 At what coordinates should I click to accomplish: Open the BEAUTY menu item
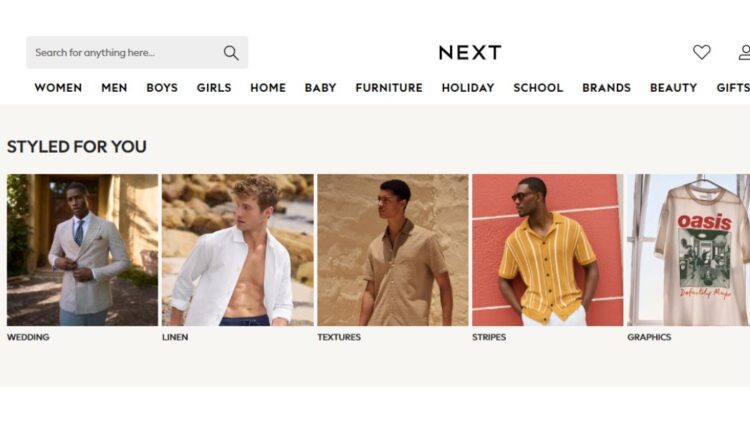point(673,88)
